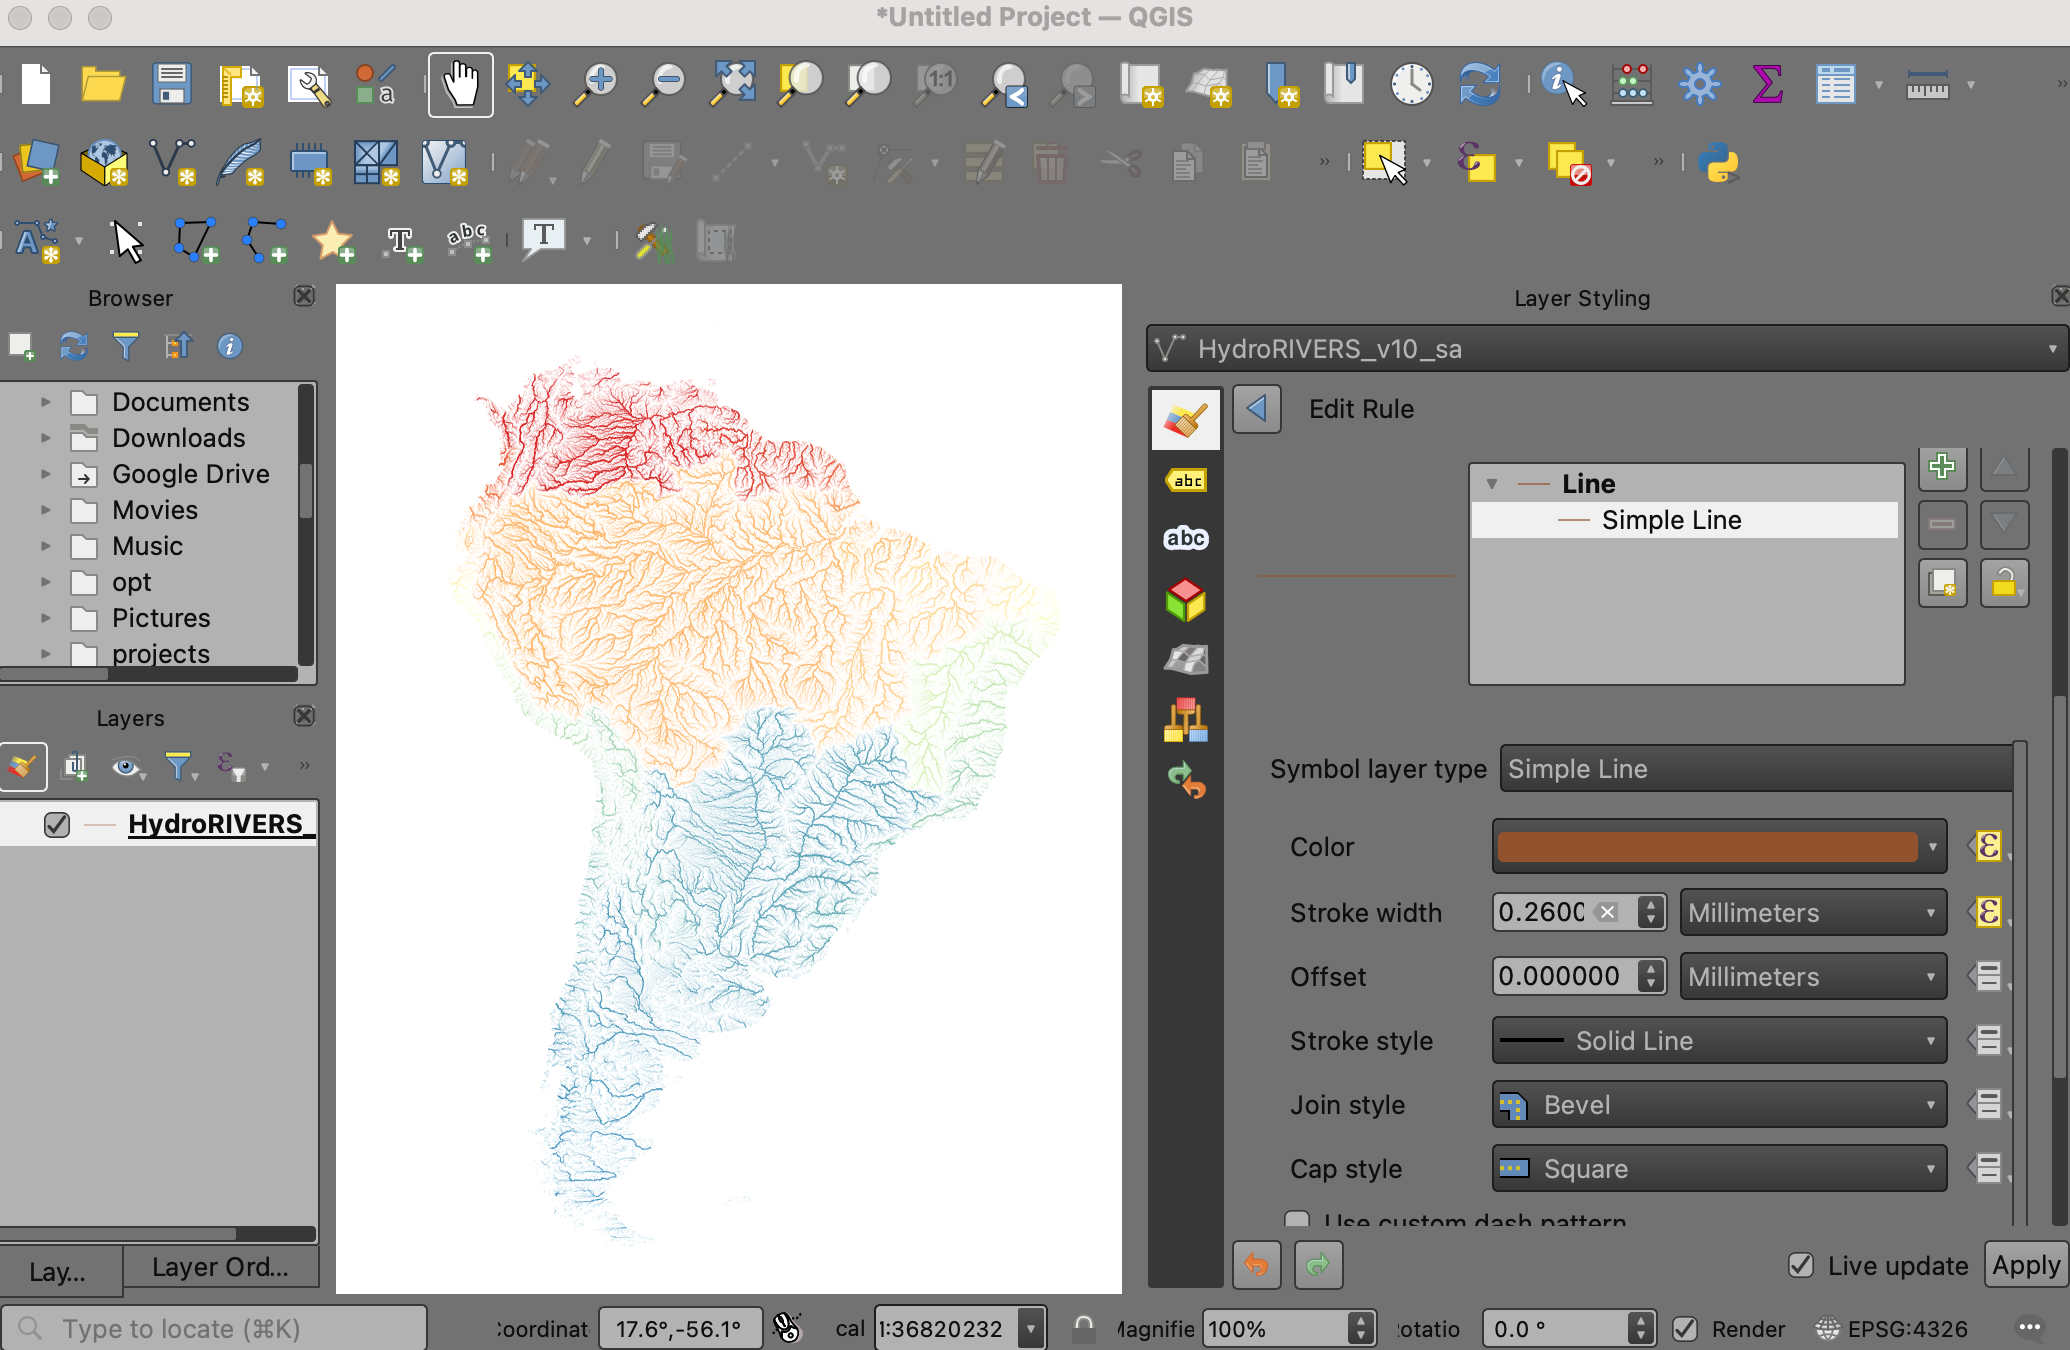This screenshot has width=2070, height=1350.
Task: Expand the Documents folder in Browser
Action: click(45, 402)
